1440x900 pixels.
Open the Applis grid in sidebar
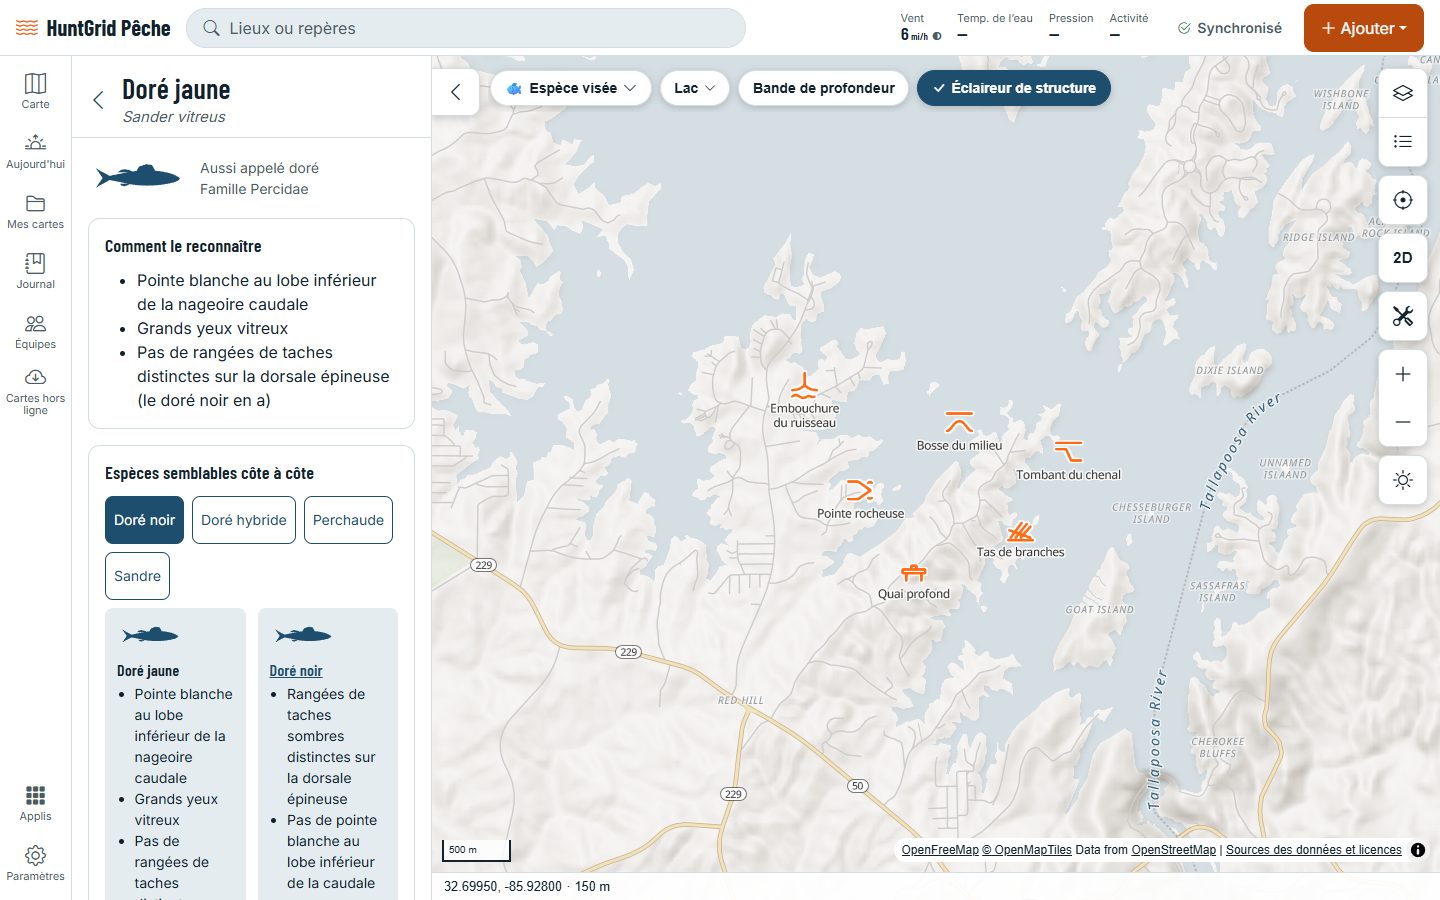(x=35, y=803)
